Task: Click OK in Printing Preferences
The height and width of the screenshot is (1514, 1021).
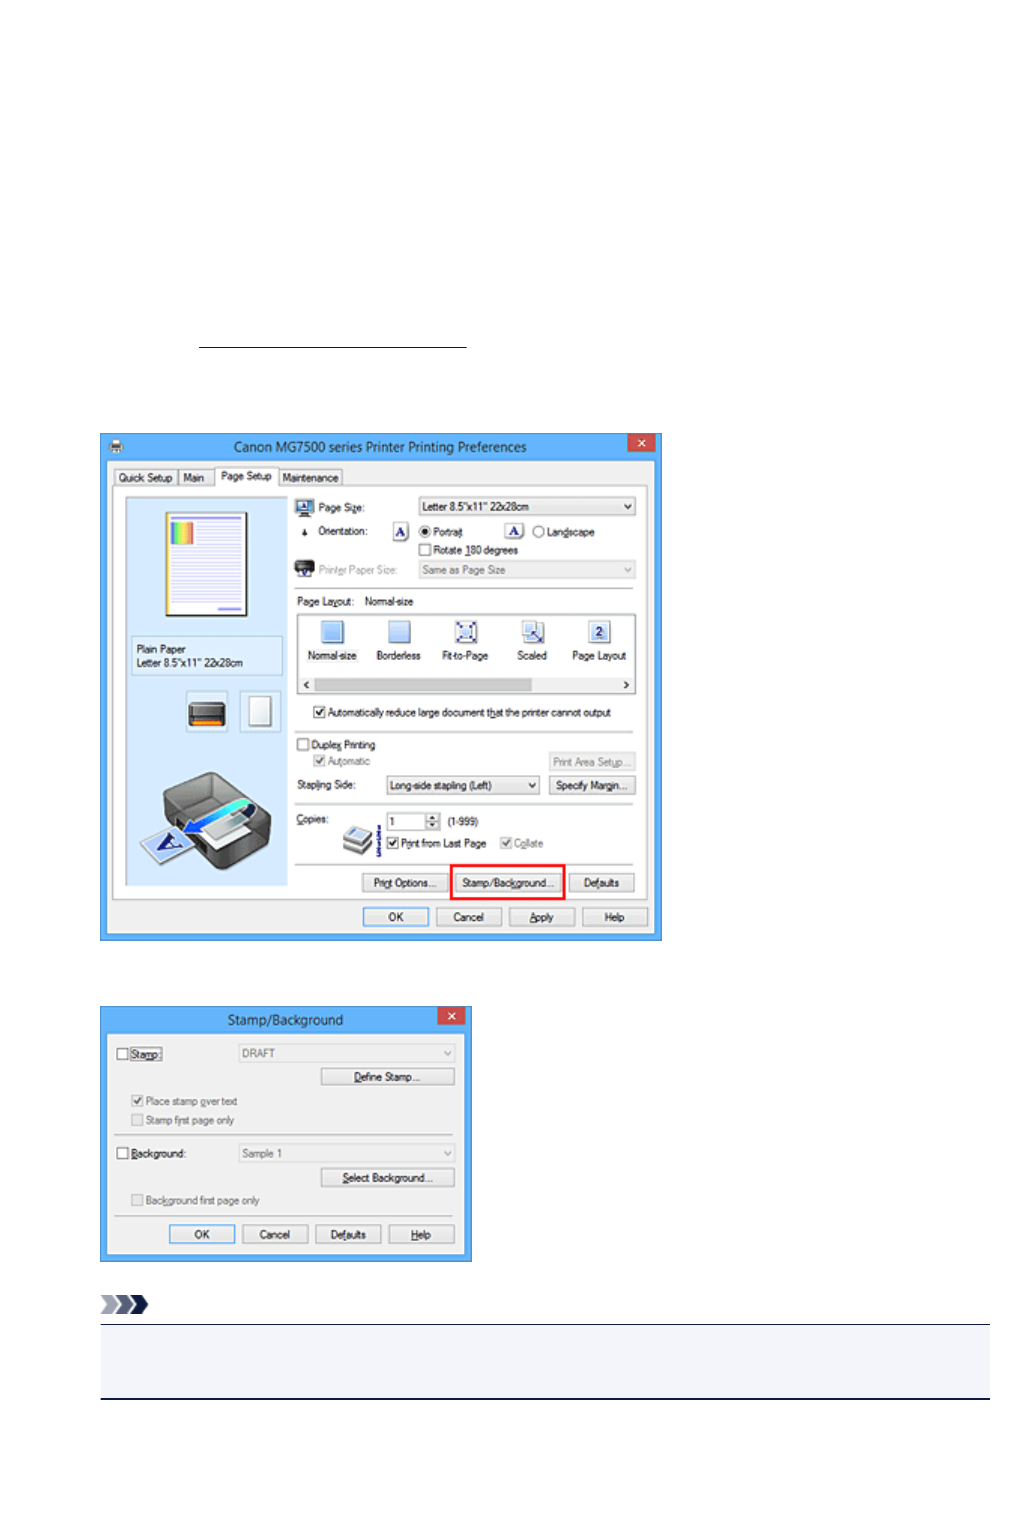Action: [x=396, y=917]
